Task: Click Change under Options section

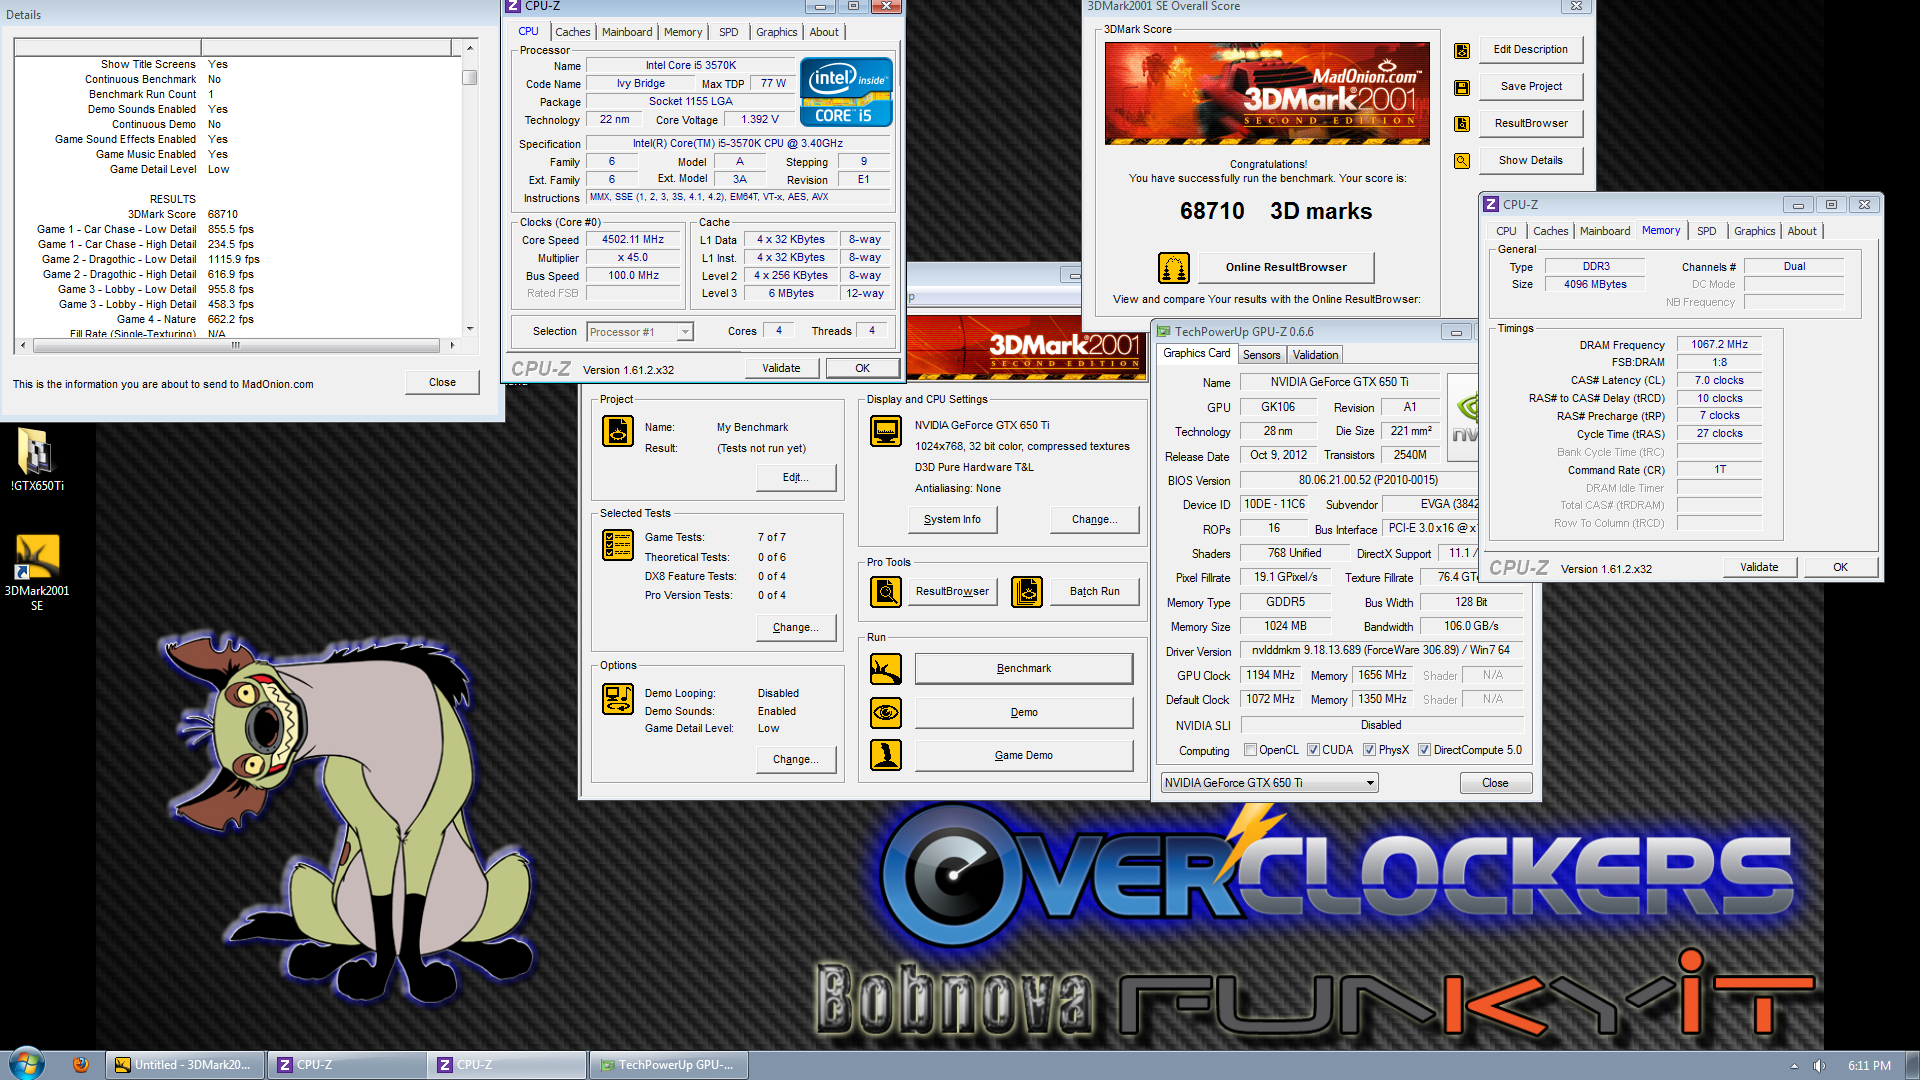Action: pos(796,759)
